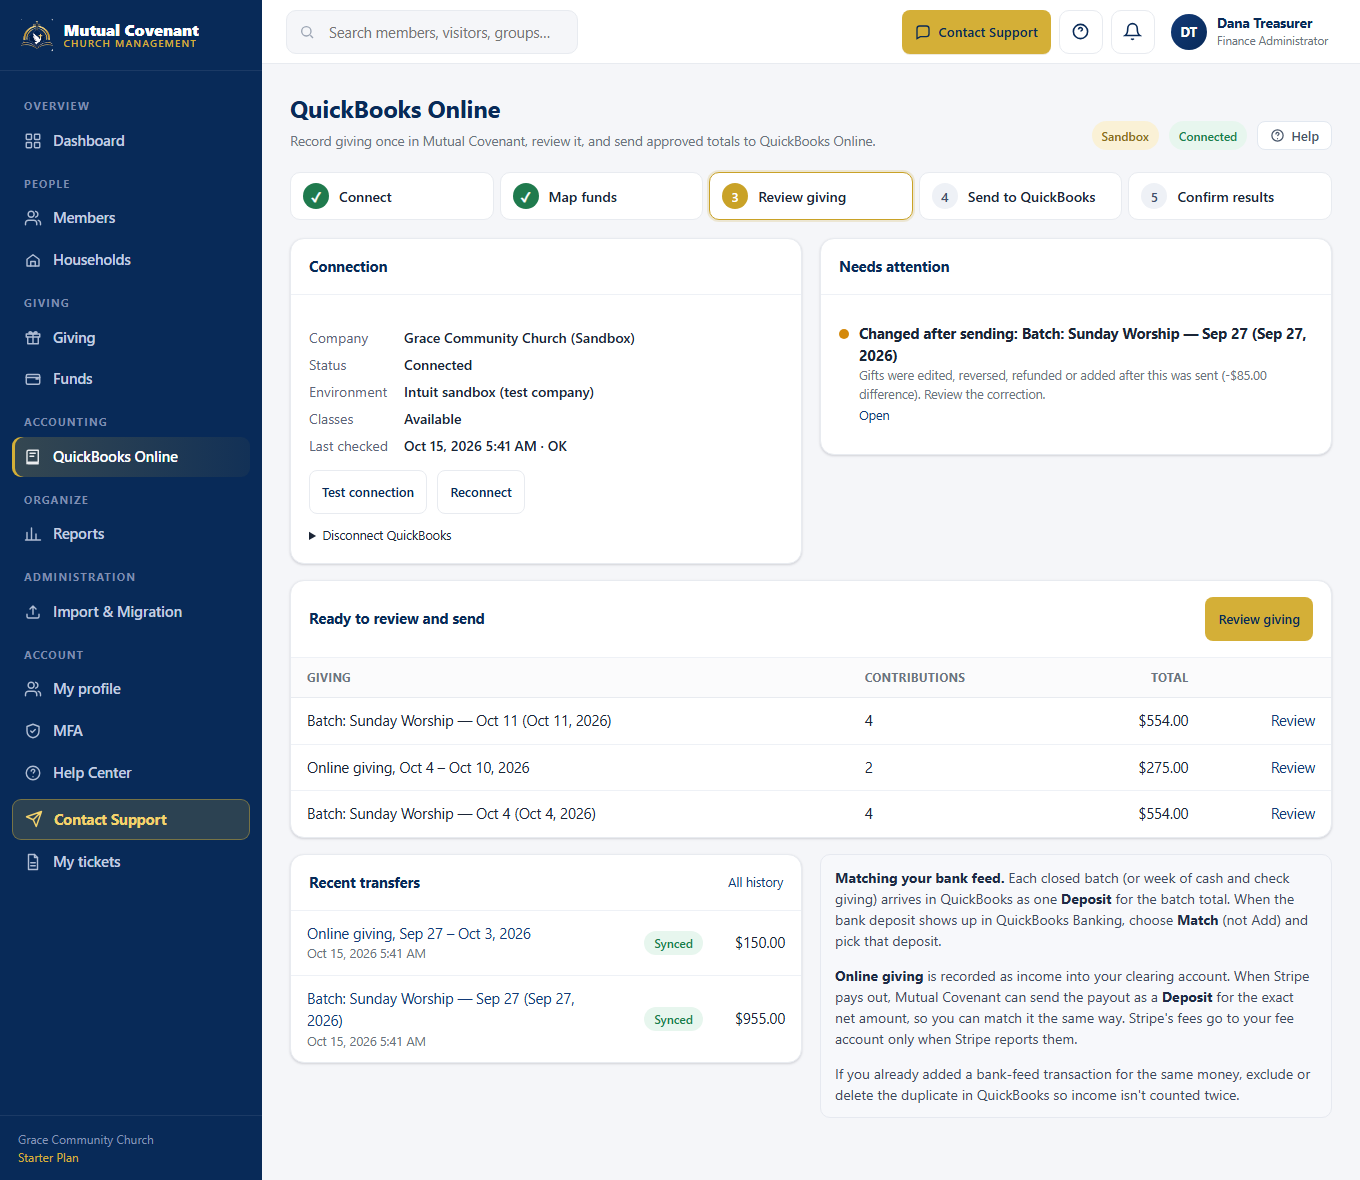
Task: Select the Review giving step tab
Action: pyautogui.click(x=811, y=196)
